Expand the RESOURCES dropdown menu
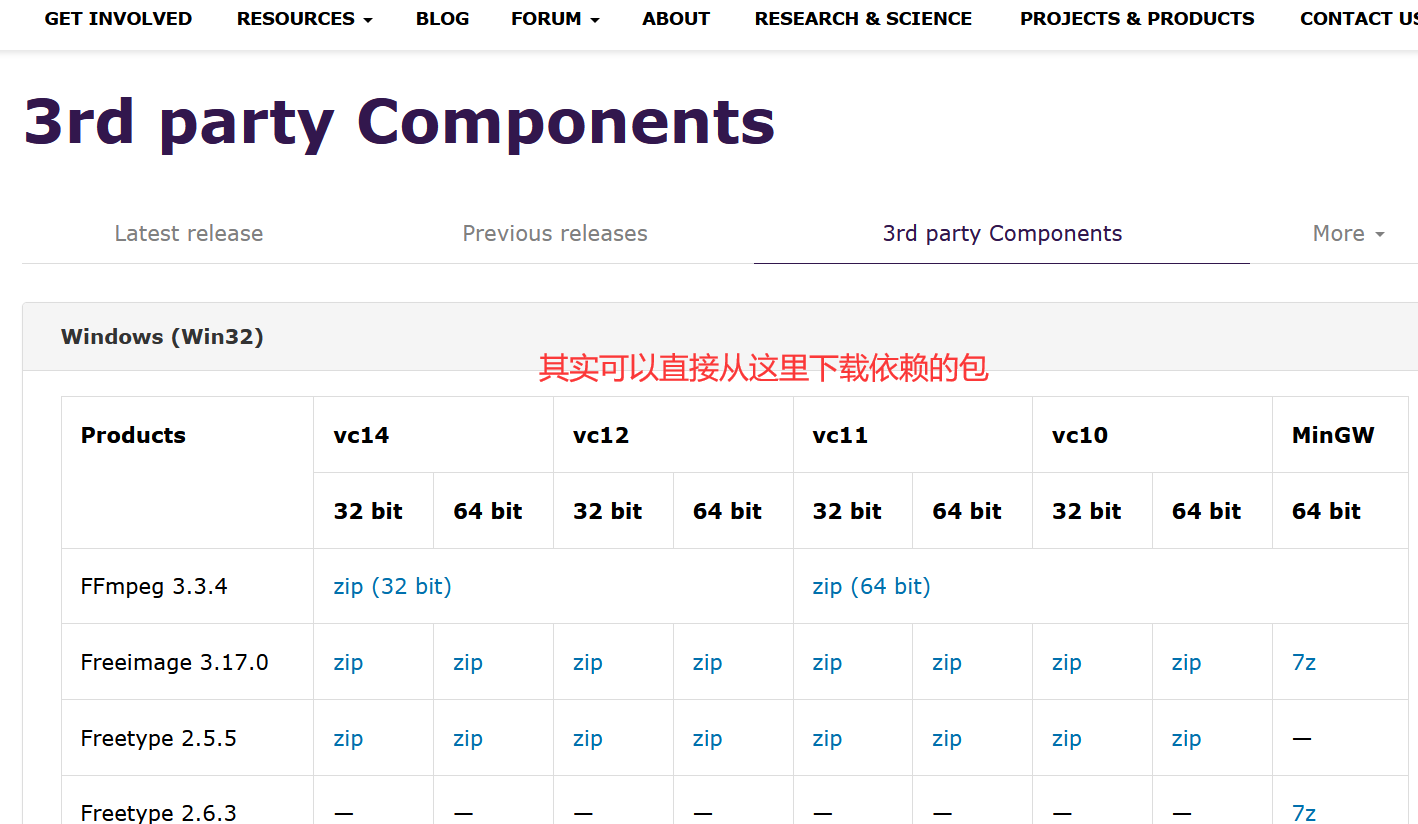The width and height of the screenshot is (1418, 824). (x=304, y=19)
